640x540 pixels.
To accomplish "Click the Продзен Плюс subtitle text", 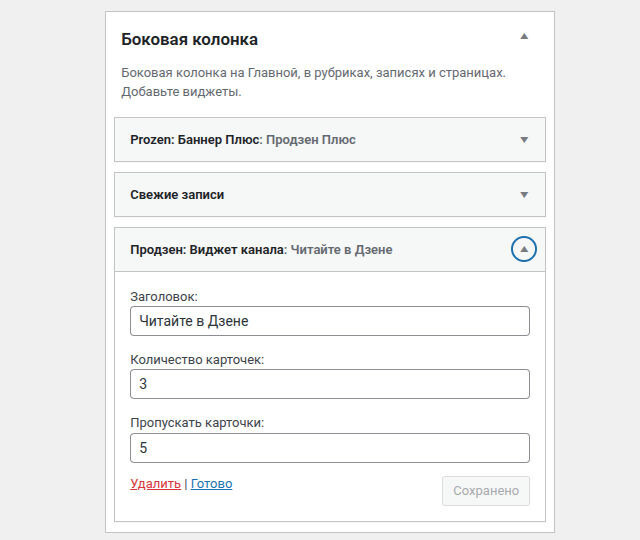I will [x=311, y=140].
